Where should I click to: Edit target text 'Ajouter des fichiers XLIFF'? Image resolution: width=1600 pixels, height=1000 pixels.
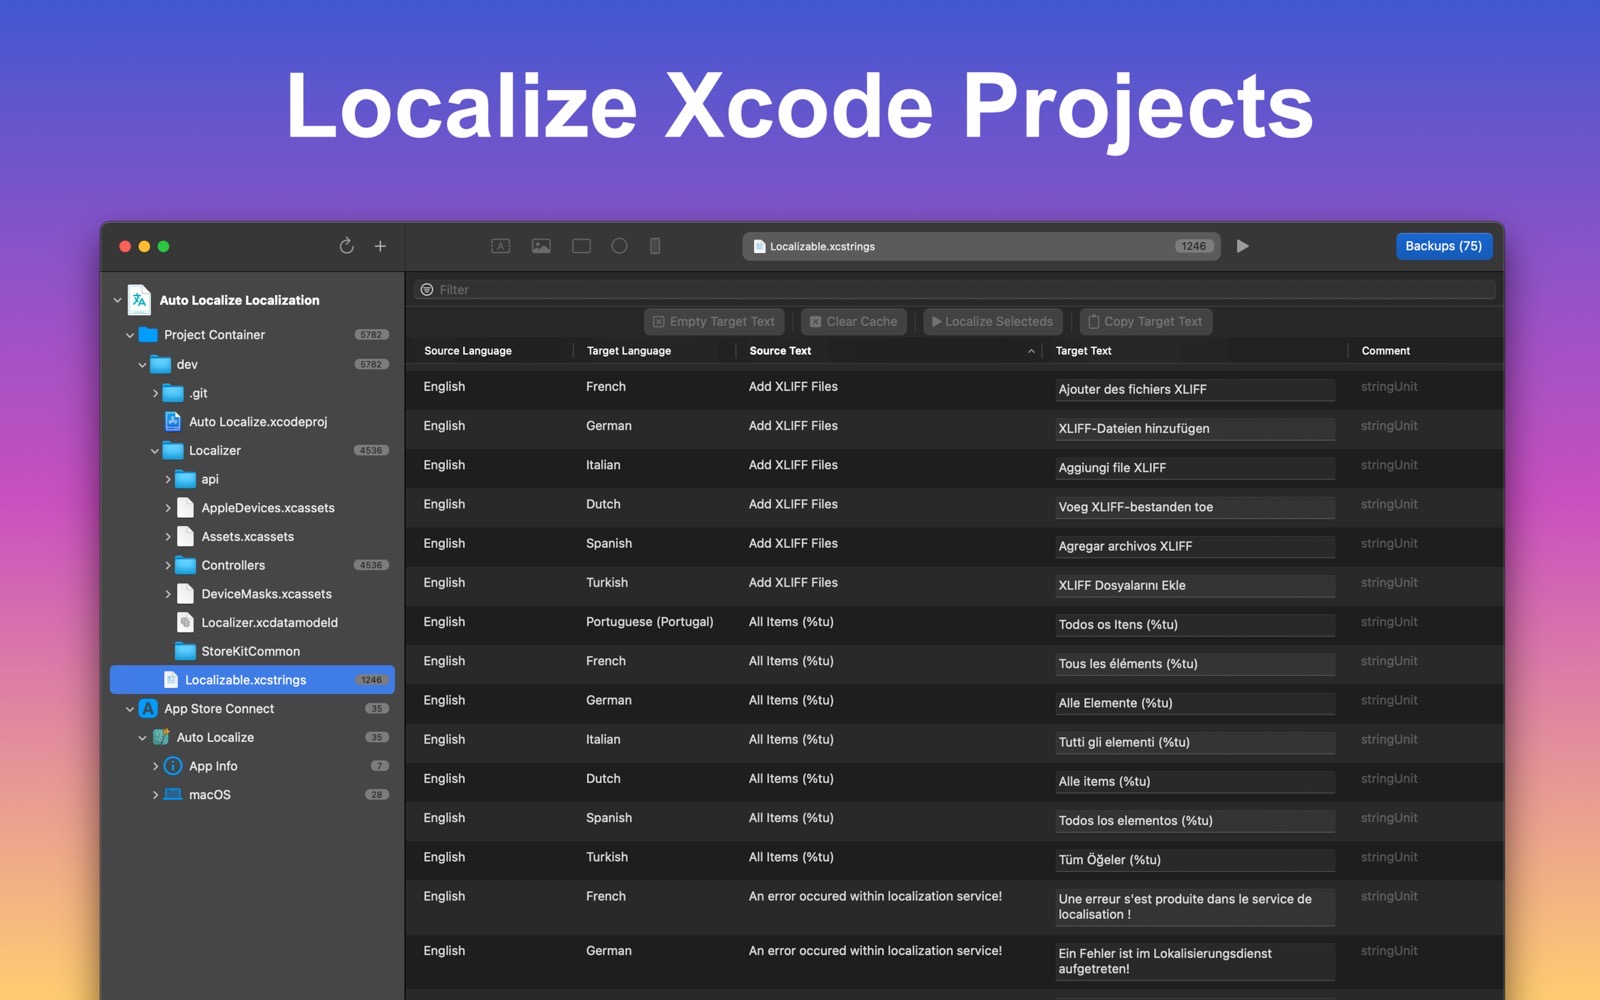[1195, 390]
